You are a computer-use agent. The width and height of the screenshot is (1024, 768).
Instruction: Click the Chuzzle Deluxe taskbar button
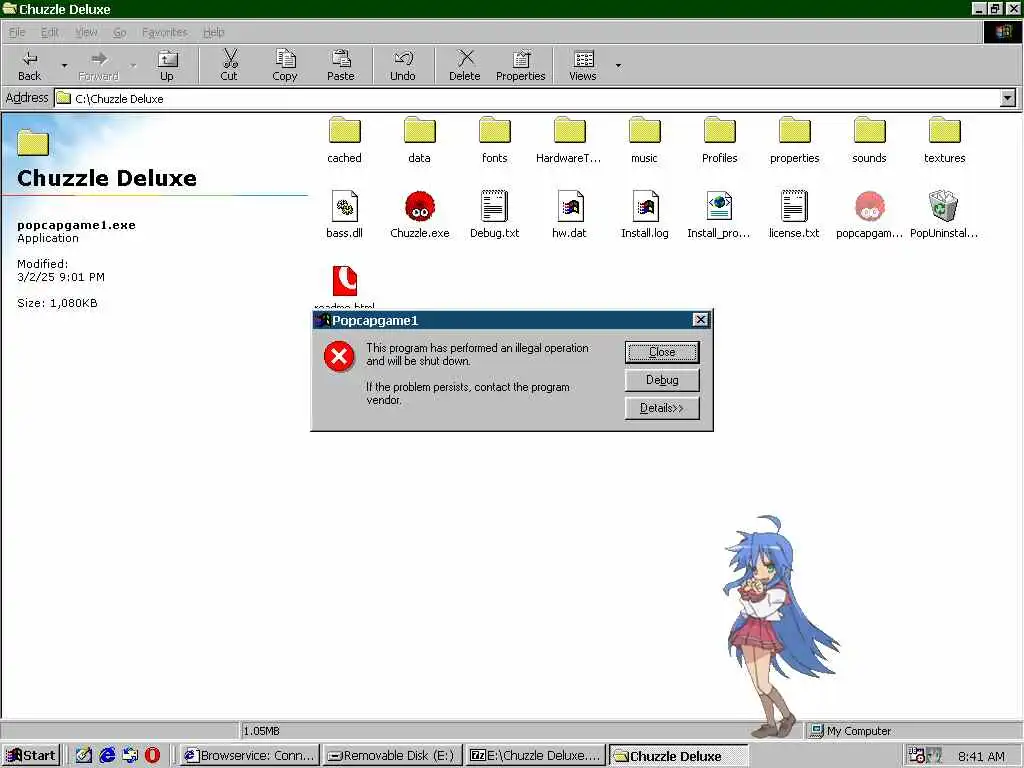678,756
